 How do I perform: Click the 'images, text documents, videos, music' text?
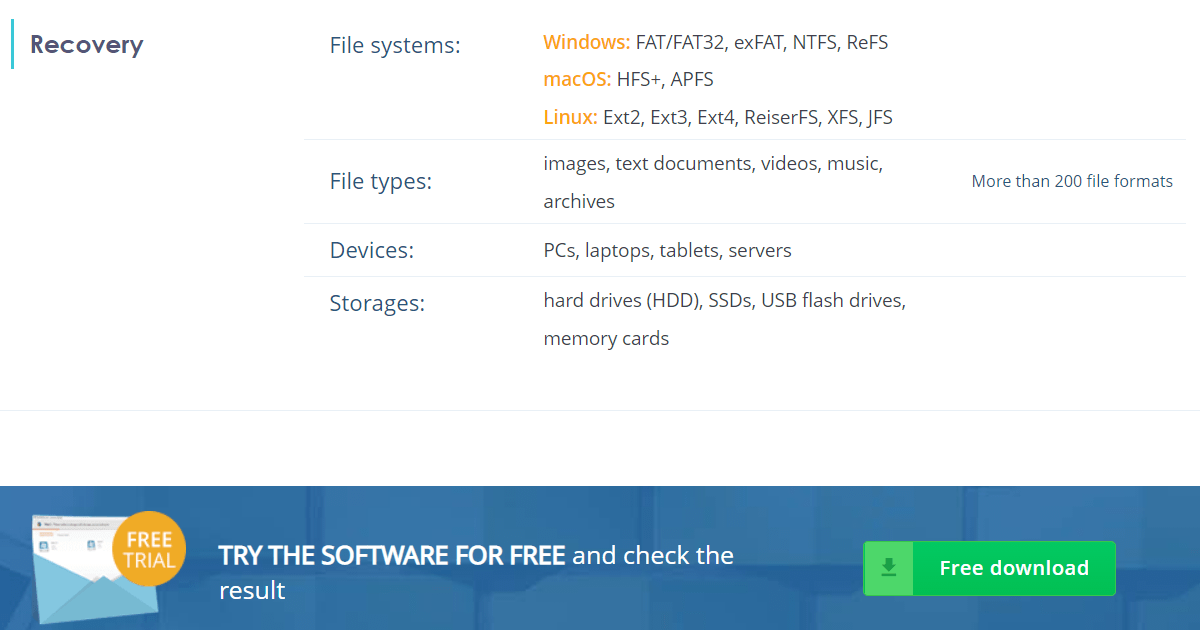click(x=713, y=163)
